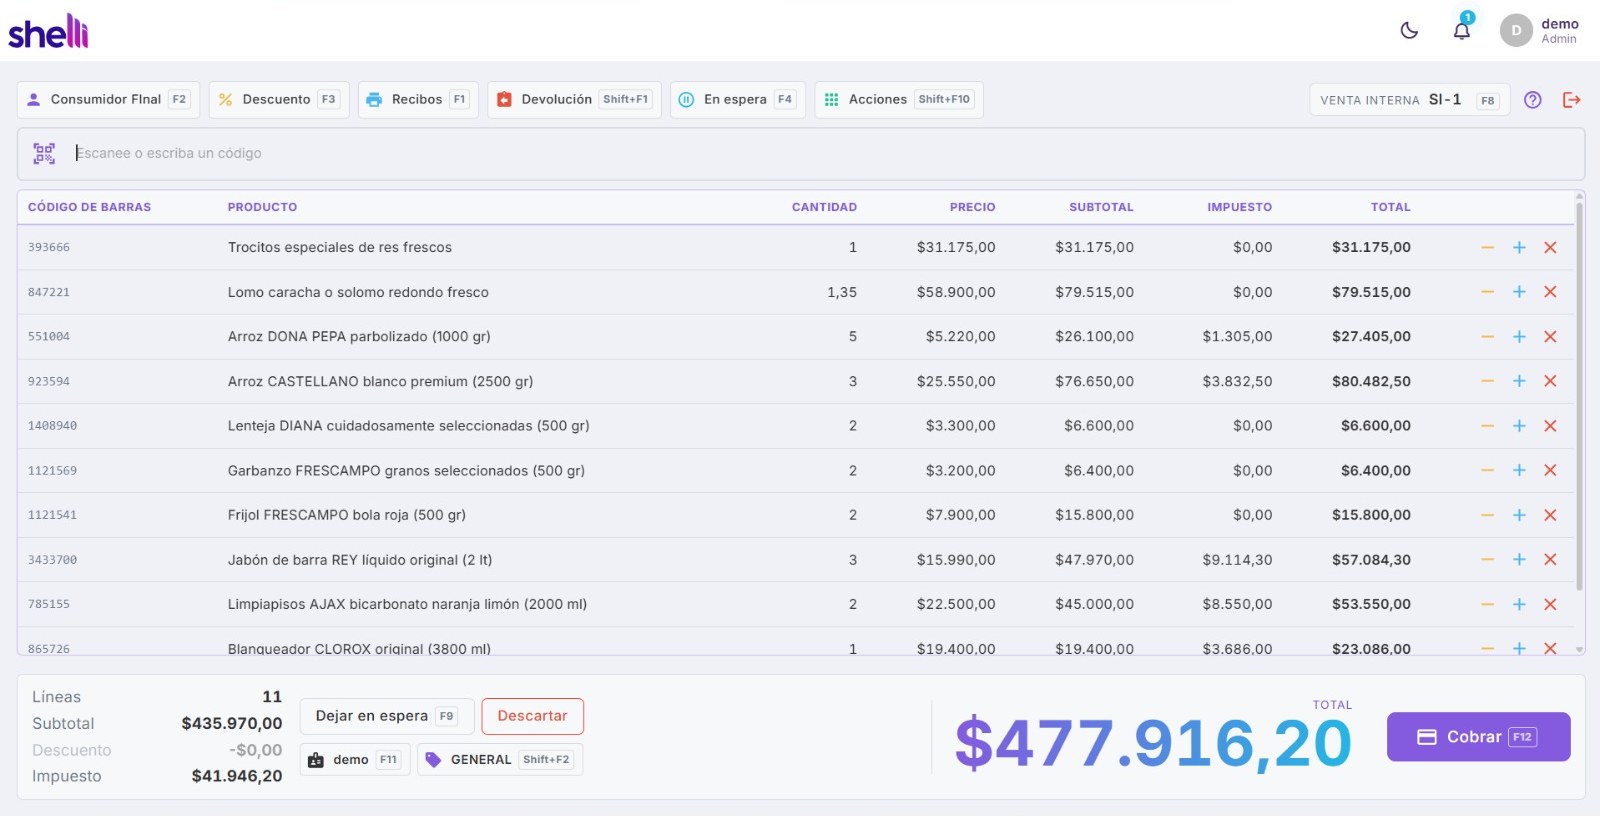Increase quantity of Arroz CASTELLANO

pyautogui.click(x=1519, y=381)
